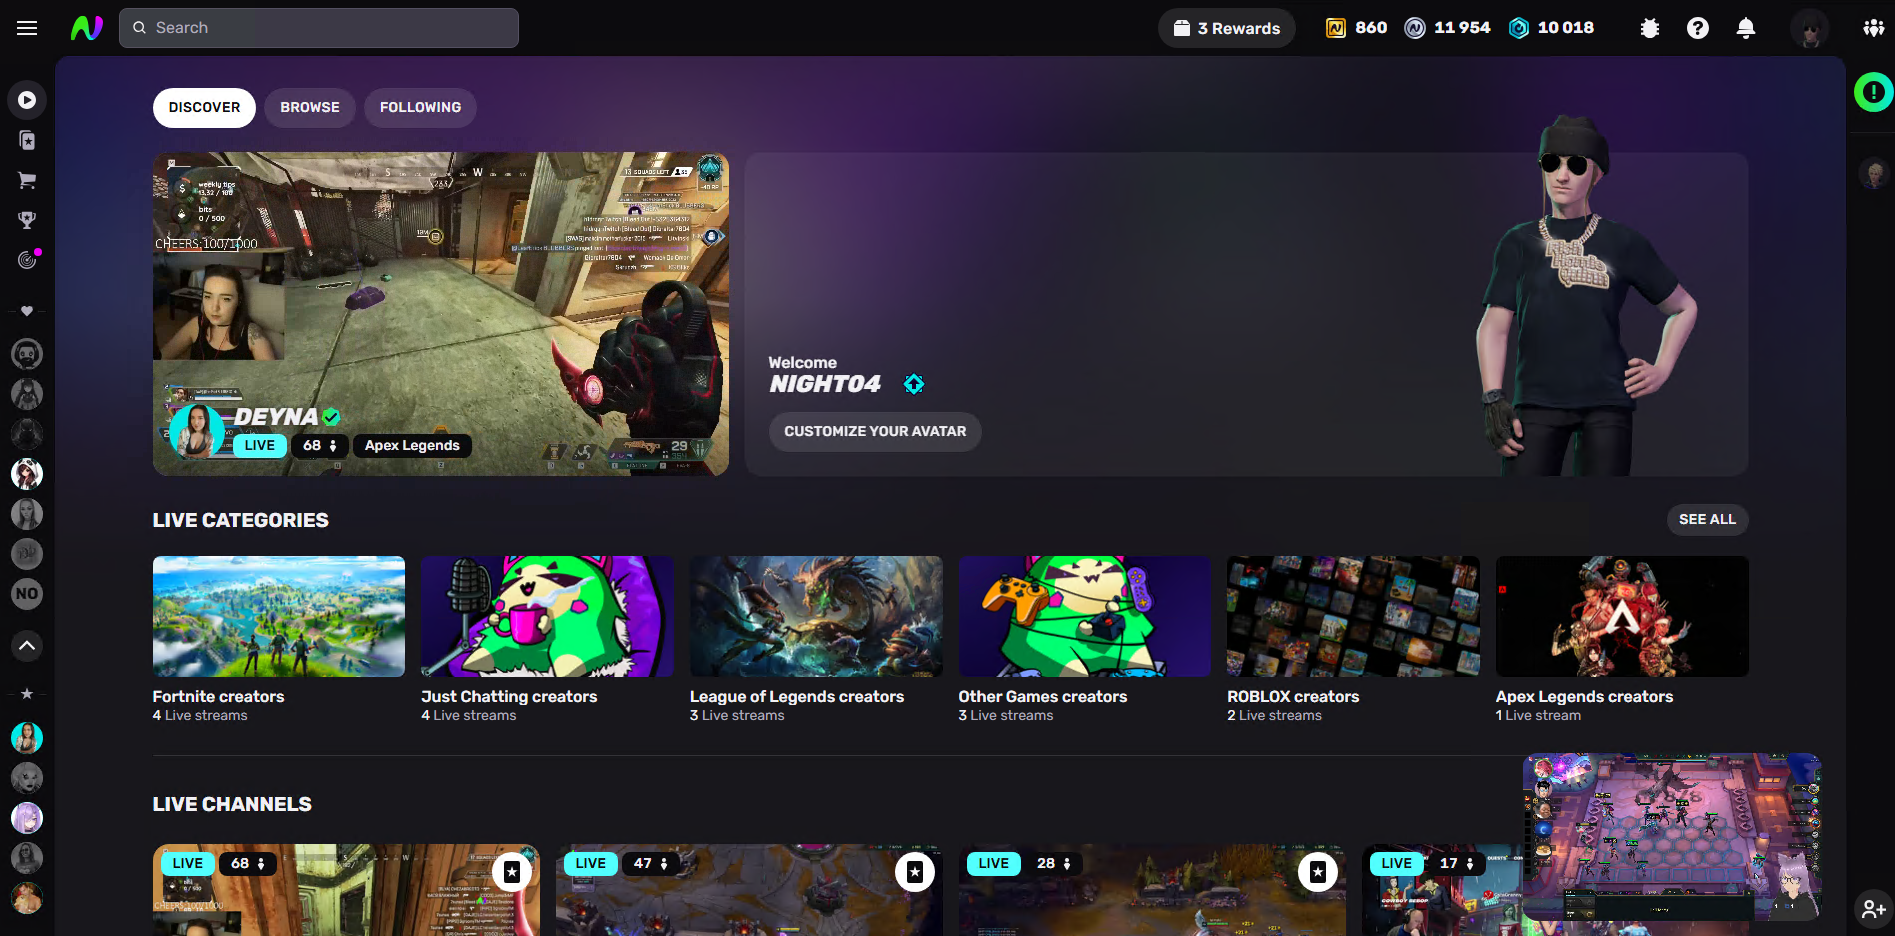1895x936 pixels.
Task: Switch to the Browse tab
Action: pos(310,108)
